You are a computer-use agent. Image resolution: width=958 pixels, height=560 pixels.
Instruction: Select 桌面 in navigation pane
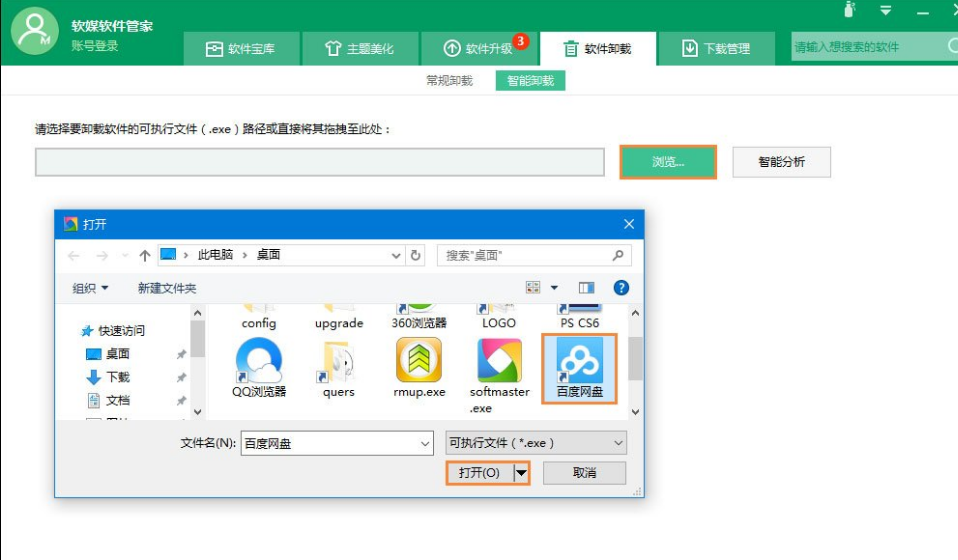[x=108, y=354]
